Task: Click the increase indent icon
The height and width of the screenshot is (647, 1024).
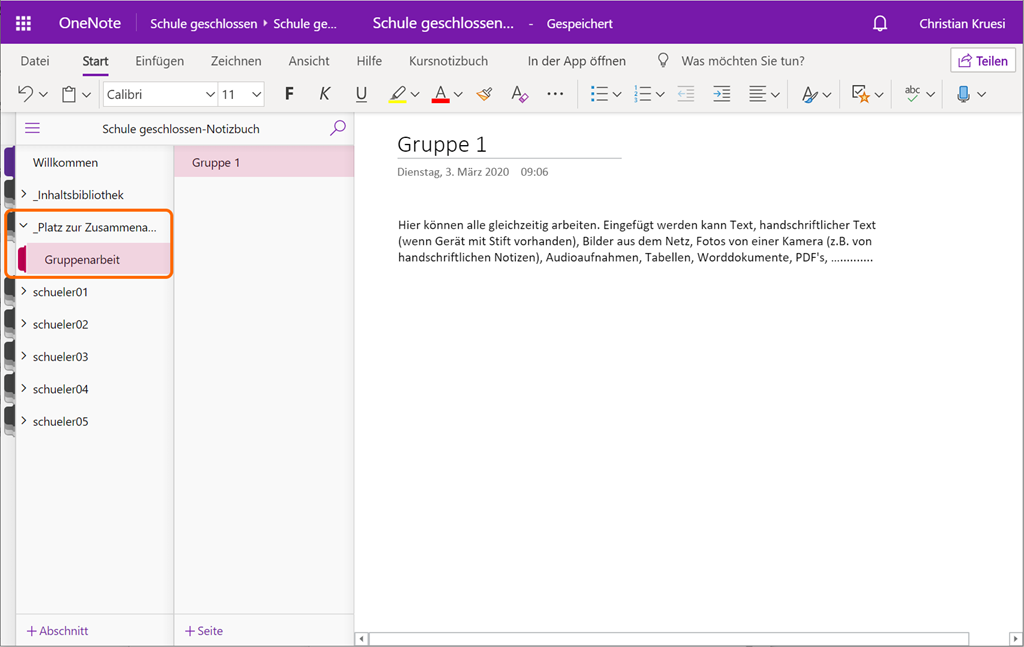Action: tap(721, 94)
